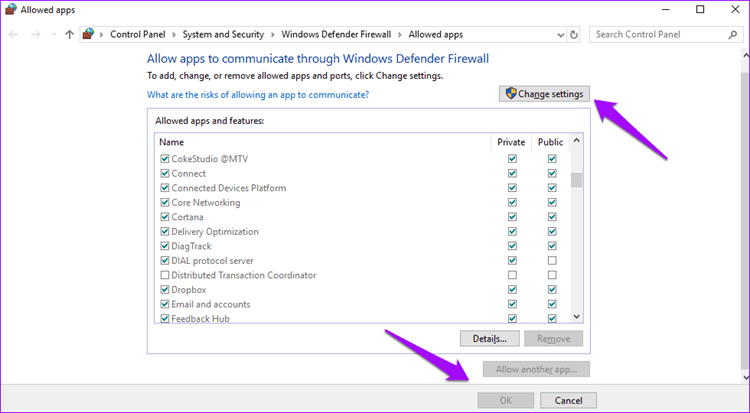Enable Private for Distributed Transaction Coordinator
This screenshot has height=413, width=750.
[x=512, y=275]
